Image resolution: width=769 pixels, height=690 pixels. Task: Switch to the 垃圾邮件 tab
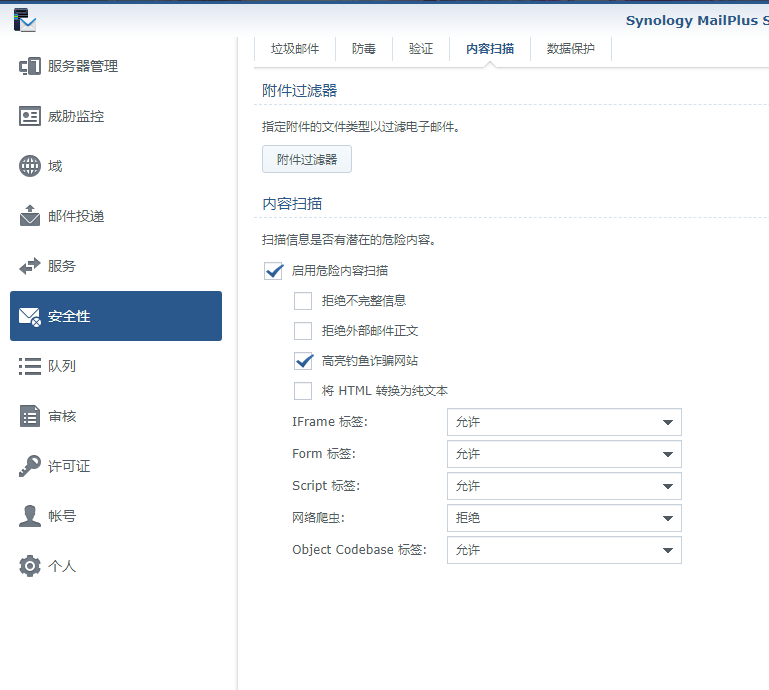[295, 49]
